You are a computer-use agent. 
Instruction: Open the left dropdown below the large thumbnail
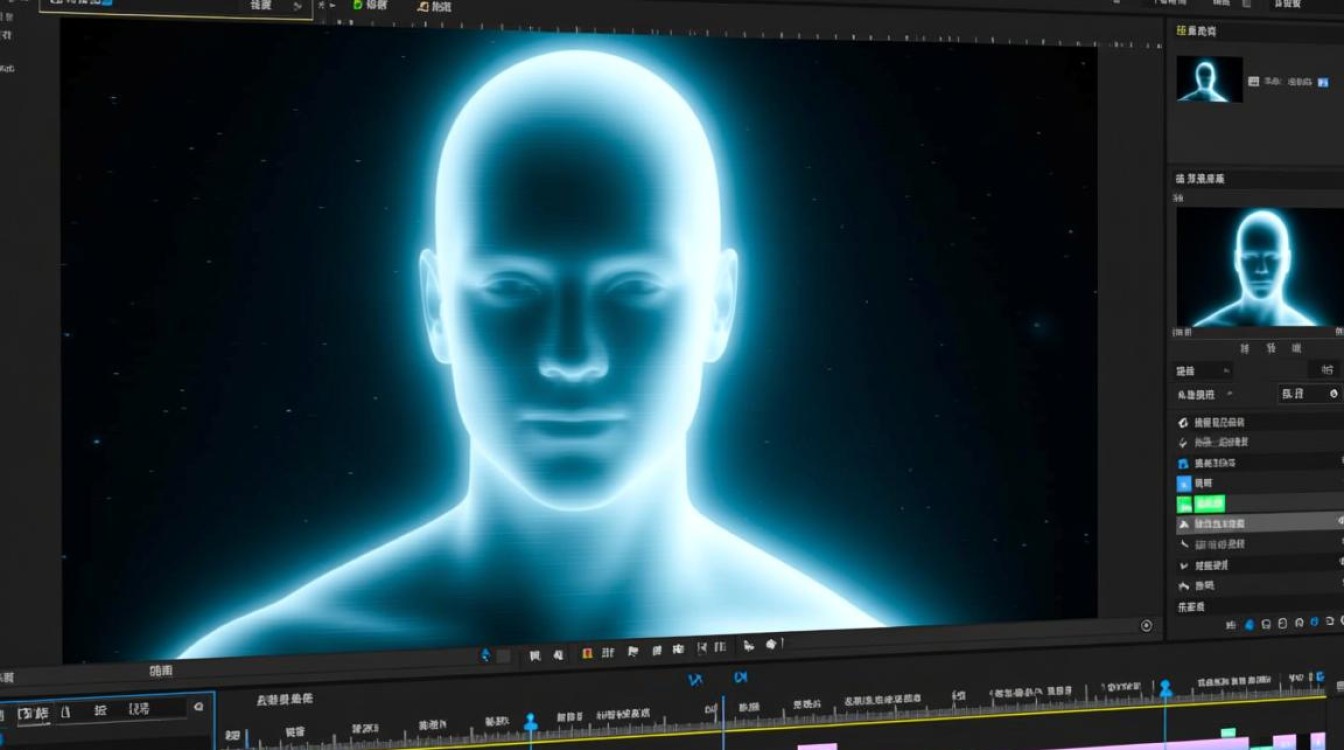point(1203,370)
